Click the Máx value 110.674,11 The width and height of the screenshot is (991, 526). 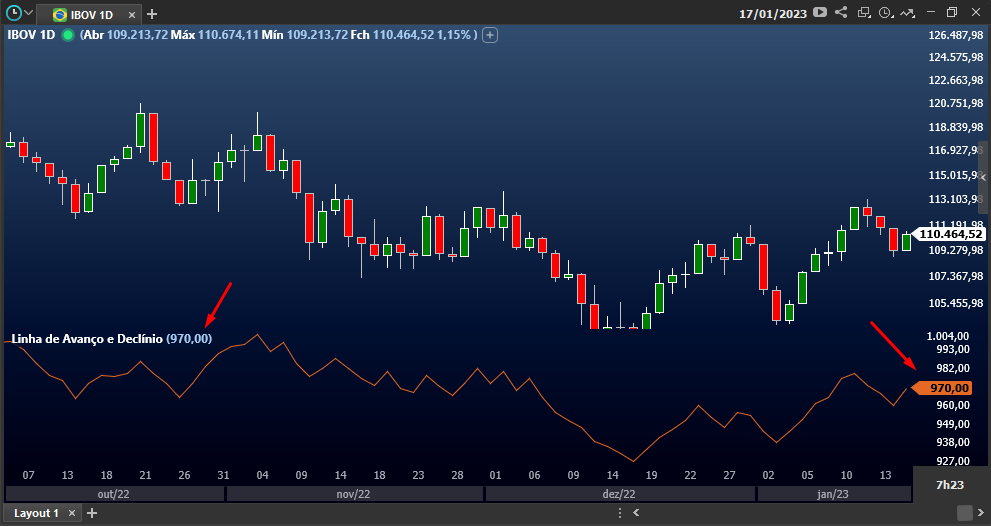click(x=228, y=35)
